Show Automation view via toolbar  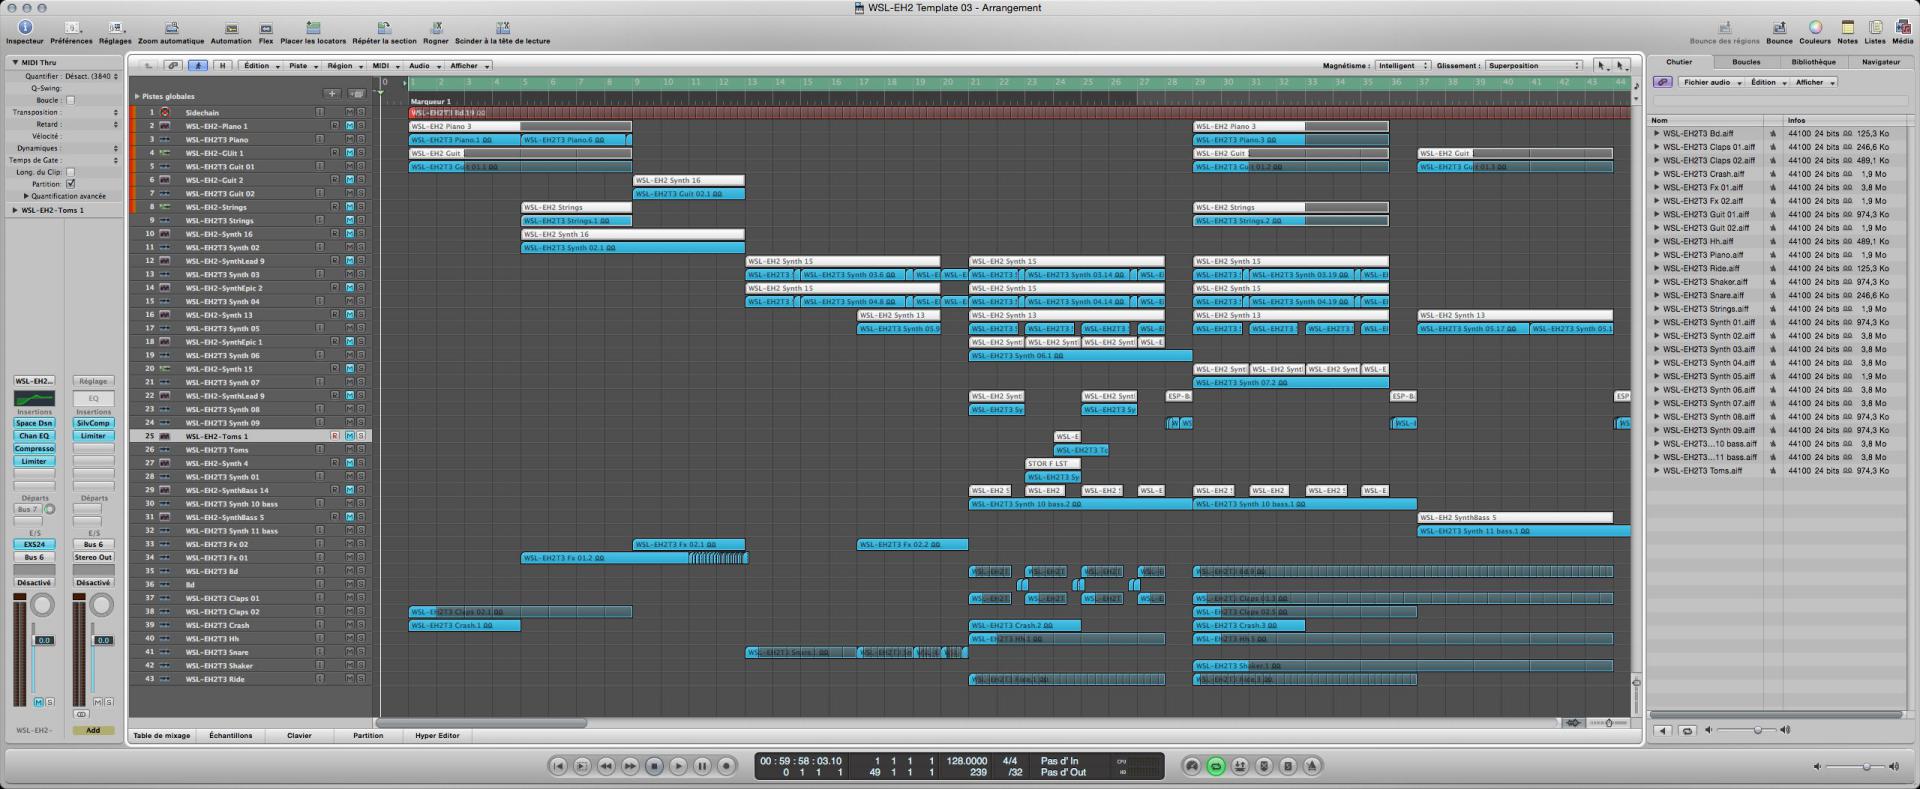click(231, 28)
